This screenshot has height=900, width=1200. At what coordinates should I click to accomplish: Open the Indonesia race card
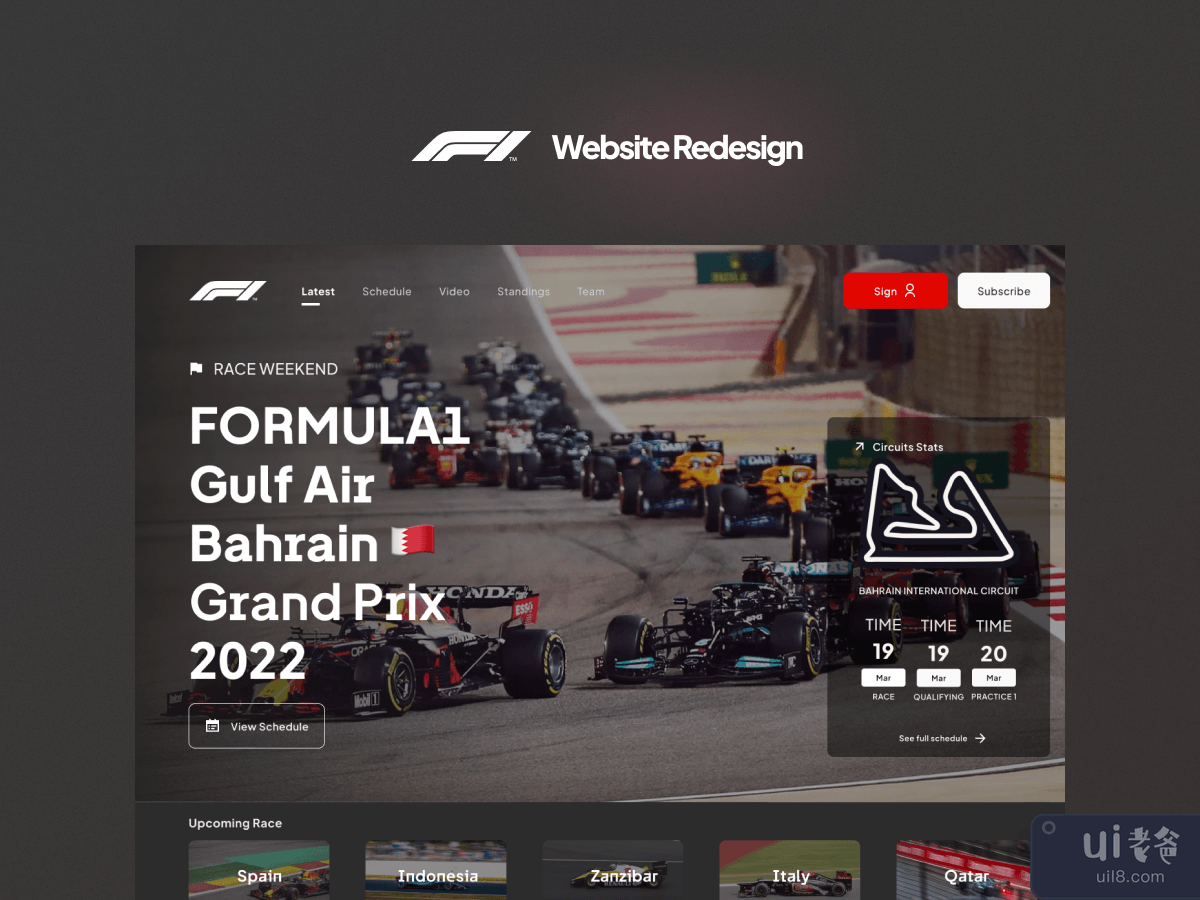[436, 870]
